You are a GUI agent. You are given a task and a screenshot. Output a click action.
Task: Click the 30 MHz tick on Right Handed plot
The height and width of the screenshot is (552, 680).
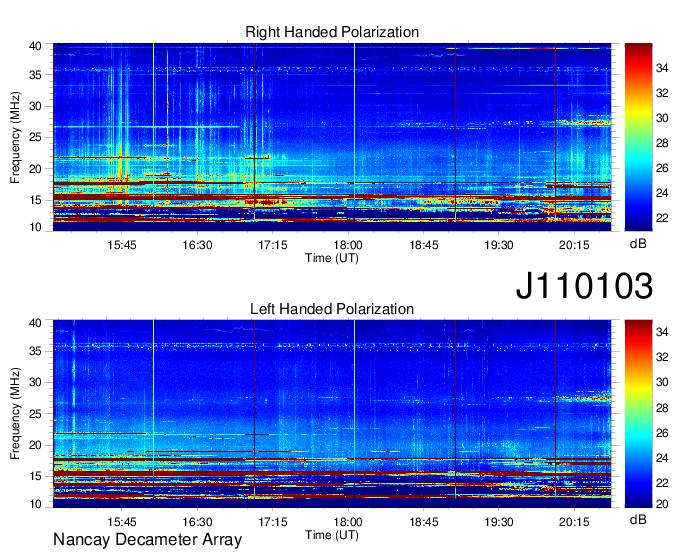tap(36, 107)
